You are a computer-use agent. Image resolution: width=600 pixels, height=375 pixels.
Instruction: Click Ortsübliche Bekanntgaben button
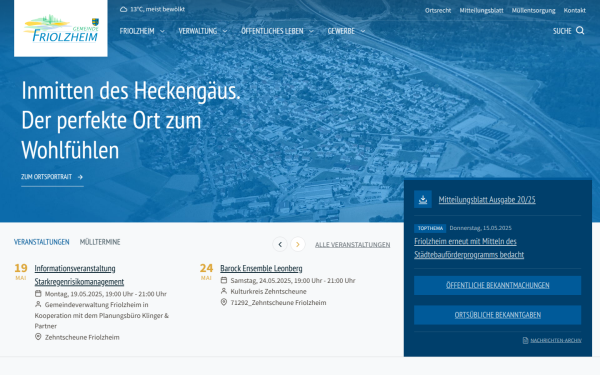497,315
